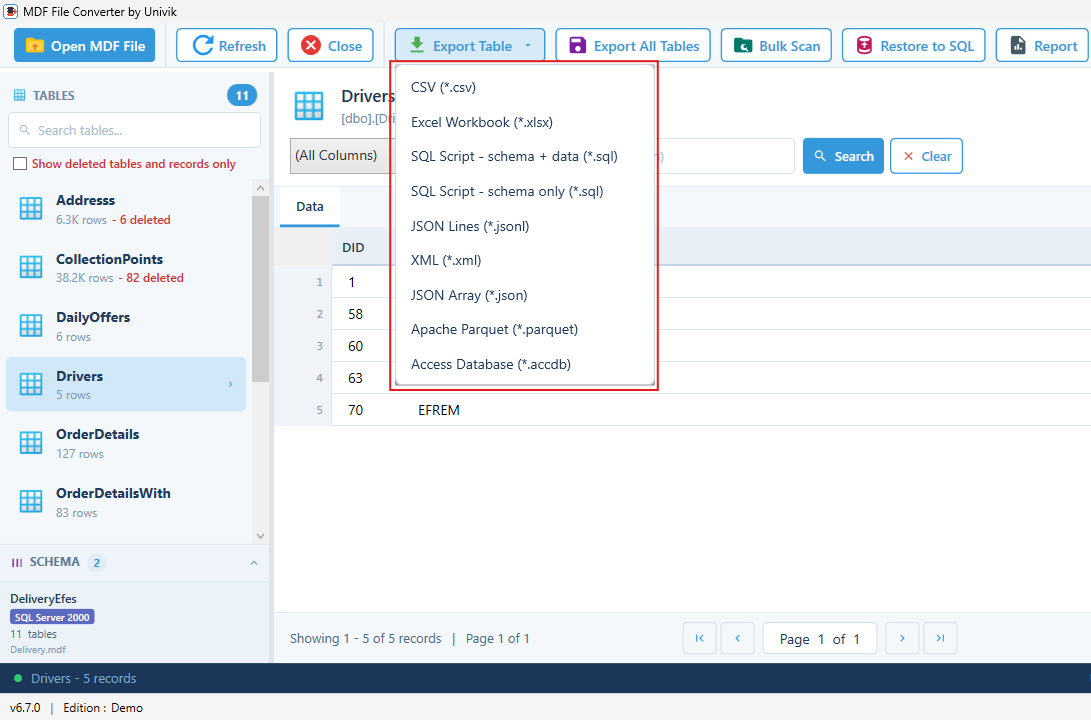Click the red X Close icon
The height and width of the screenshot is (720, 1091).
pos(310,46)
